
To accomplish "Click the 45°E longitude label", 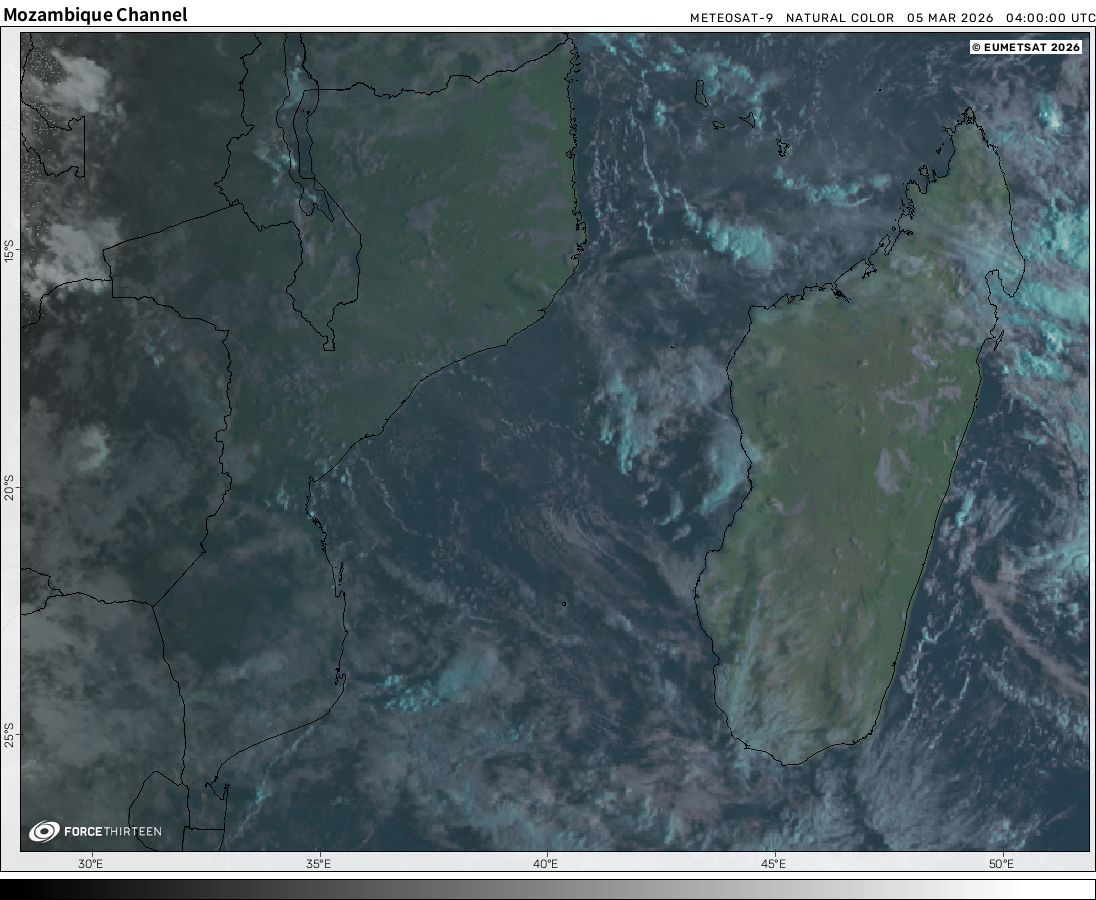I will 773,864.
